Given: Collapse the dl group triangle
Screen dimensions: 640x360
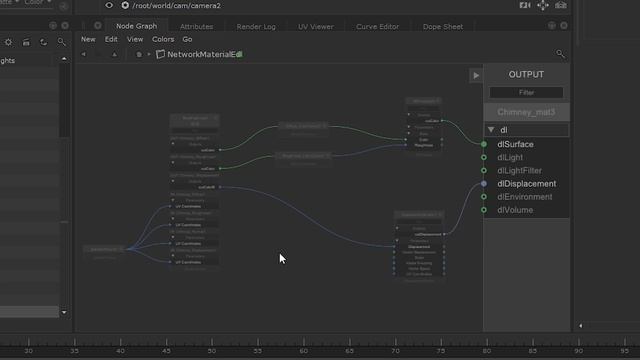Looking at the screenshot, I should (x=491, y=129).
